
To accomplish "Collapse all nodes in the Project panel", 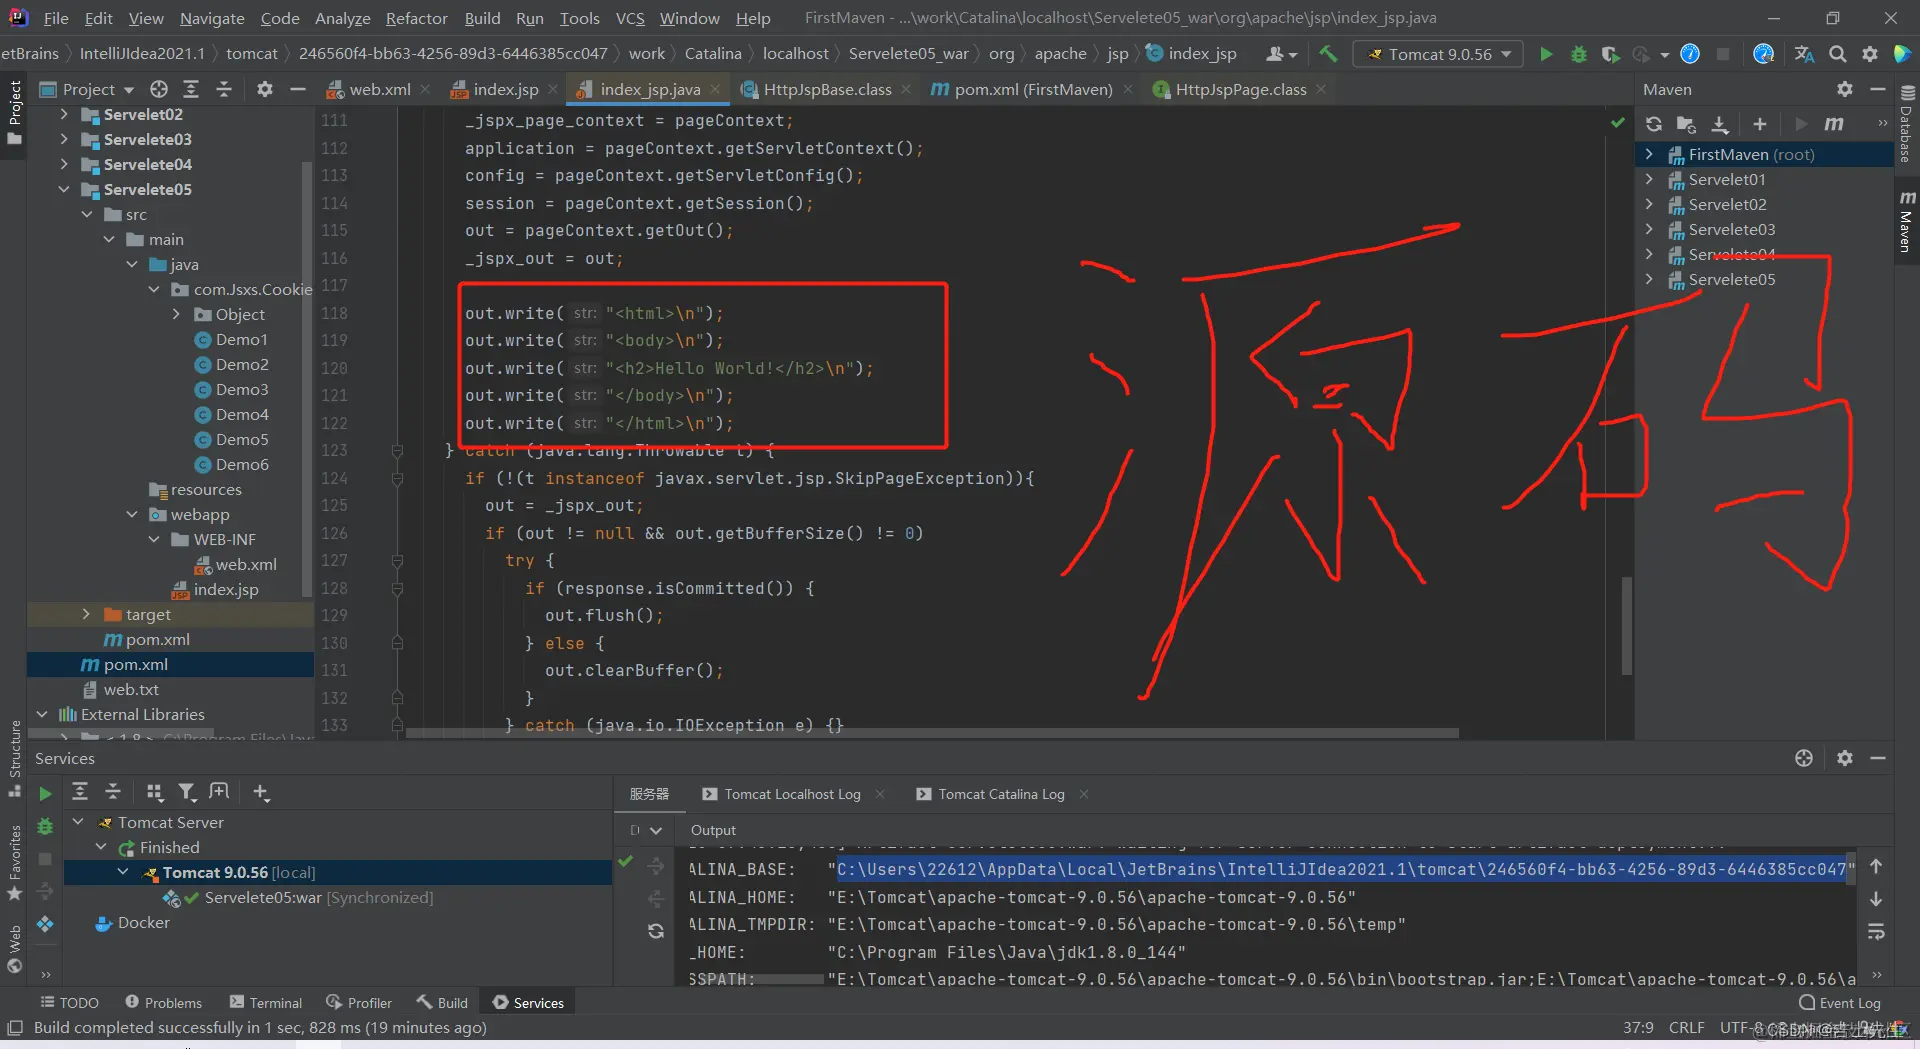I will coord(224,89).
